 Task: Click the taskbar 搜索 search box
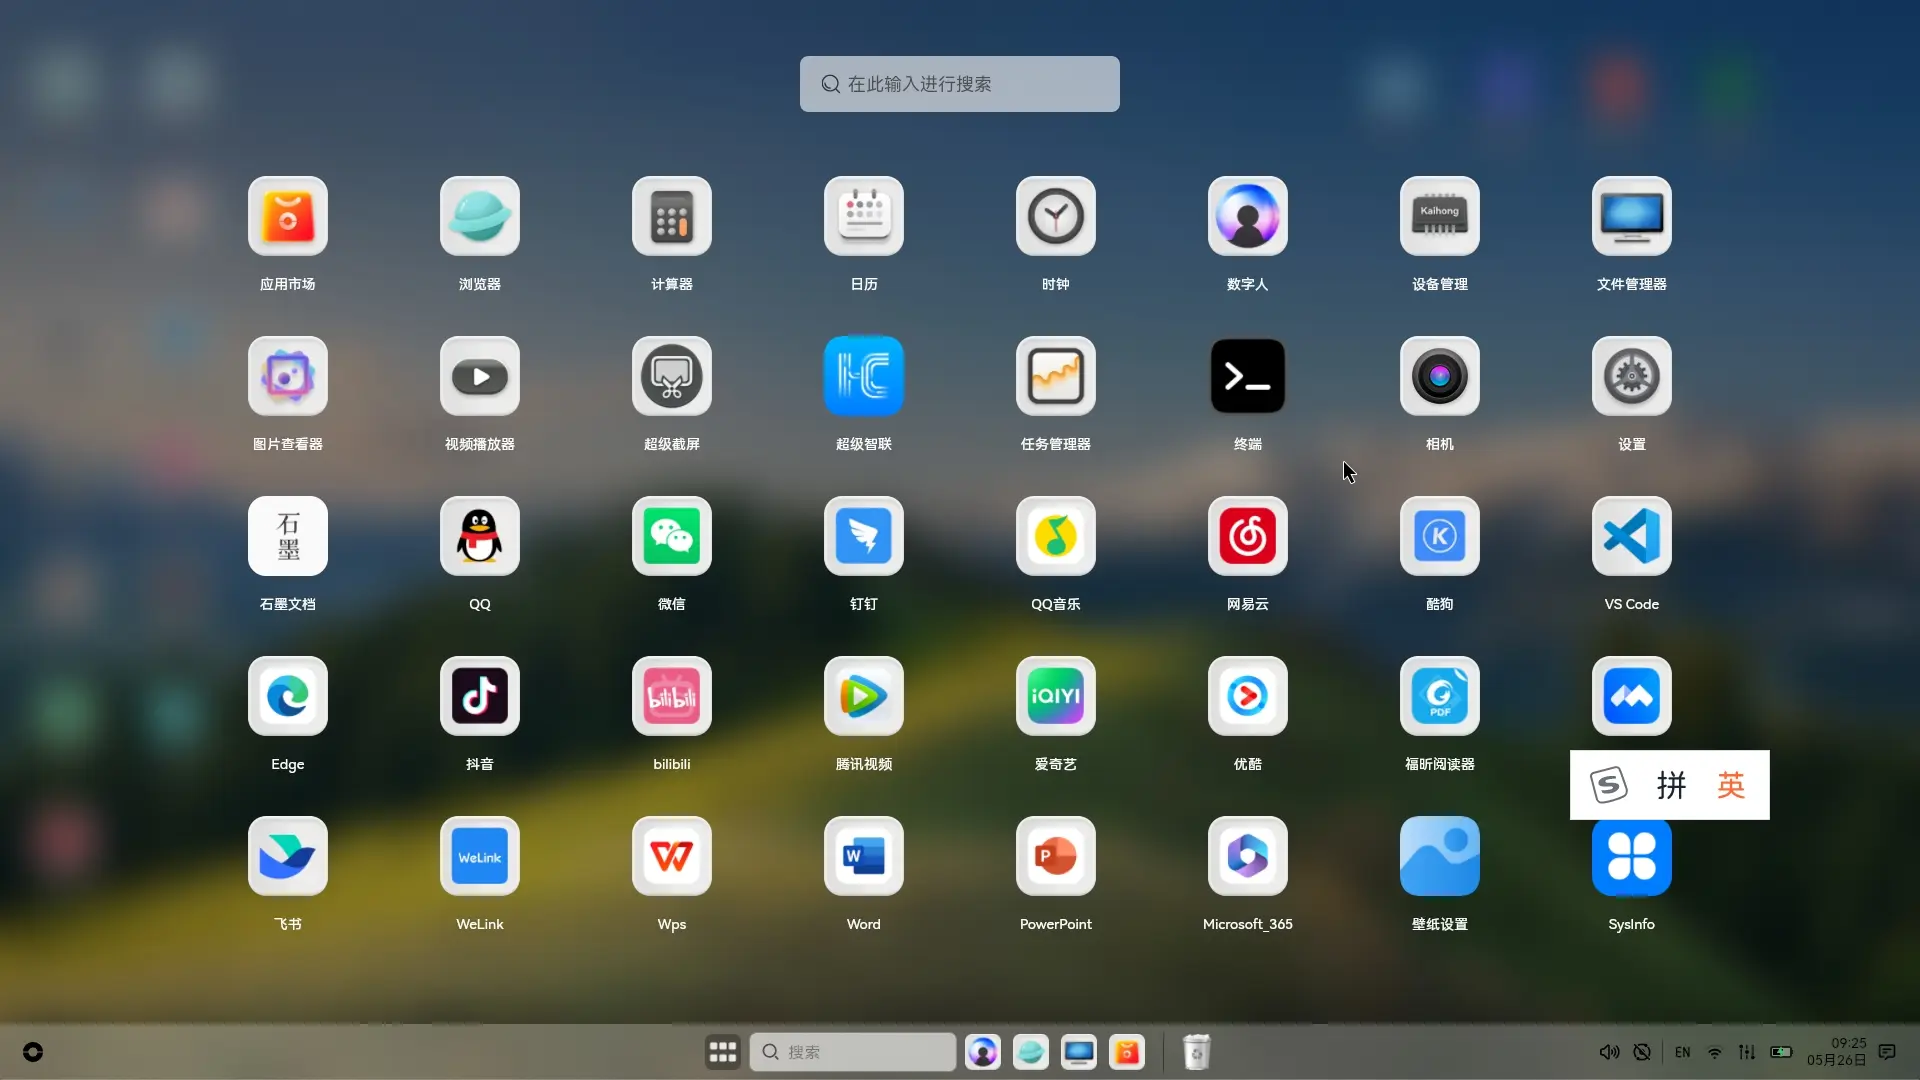pyautogui.click(x=852, y=1052)
